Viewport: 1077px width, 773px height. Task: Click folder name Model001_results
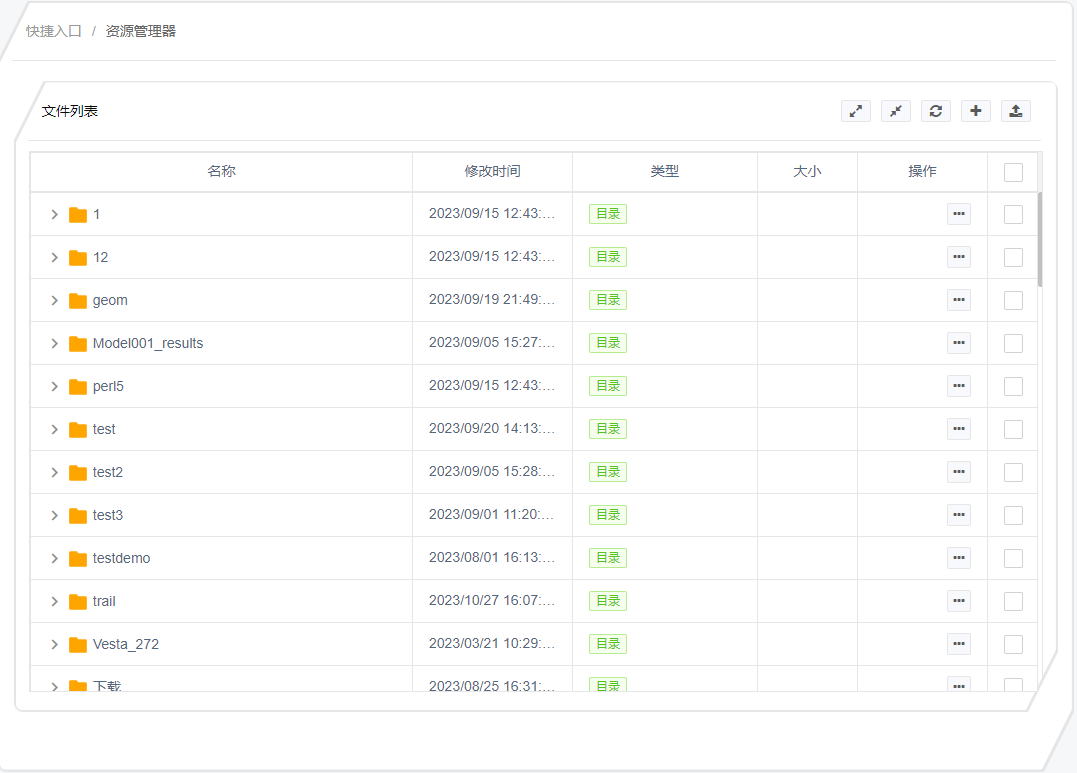point(148,344)
